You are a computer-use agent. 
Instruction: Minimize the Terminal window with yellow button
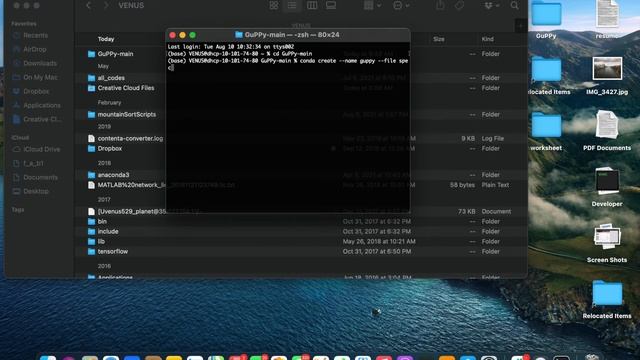[x=182, y=35]
